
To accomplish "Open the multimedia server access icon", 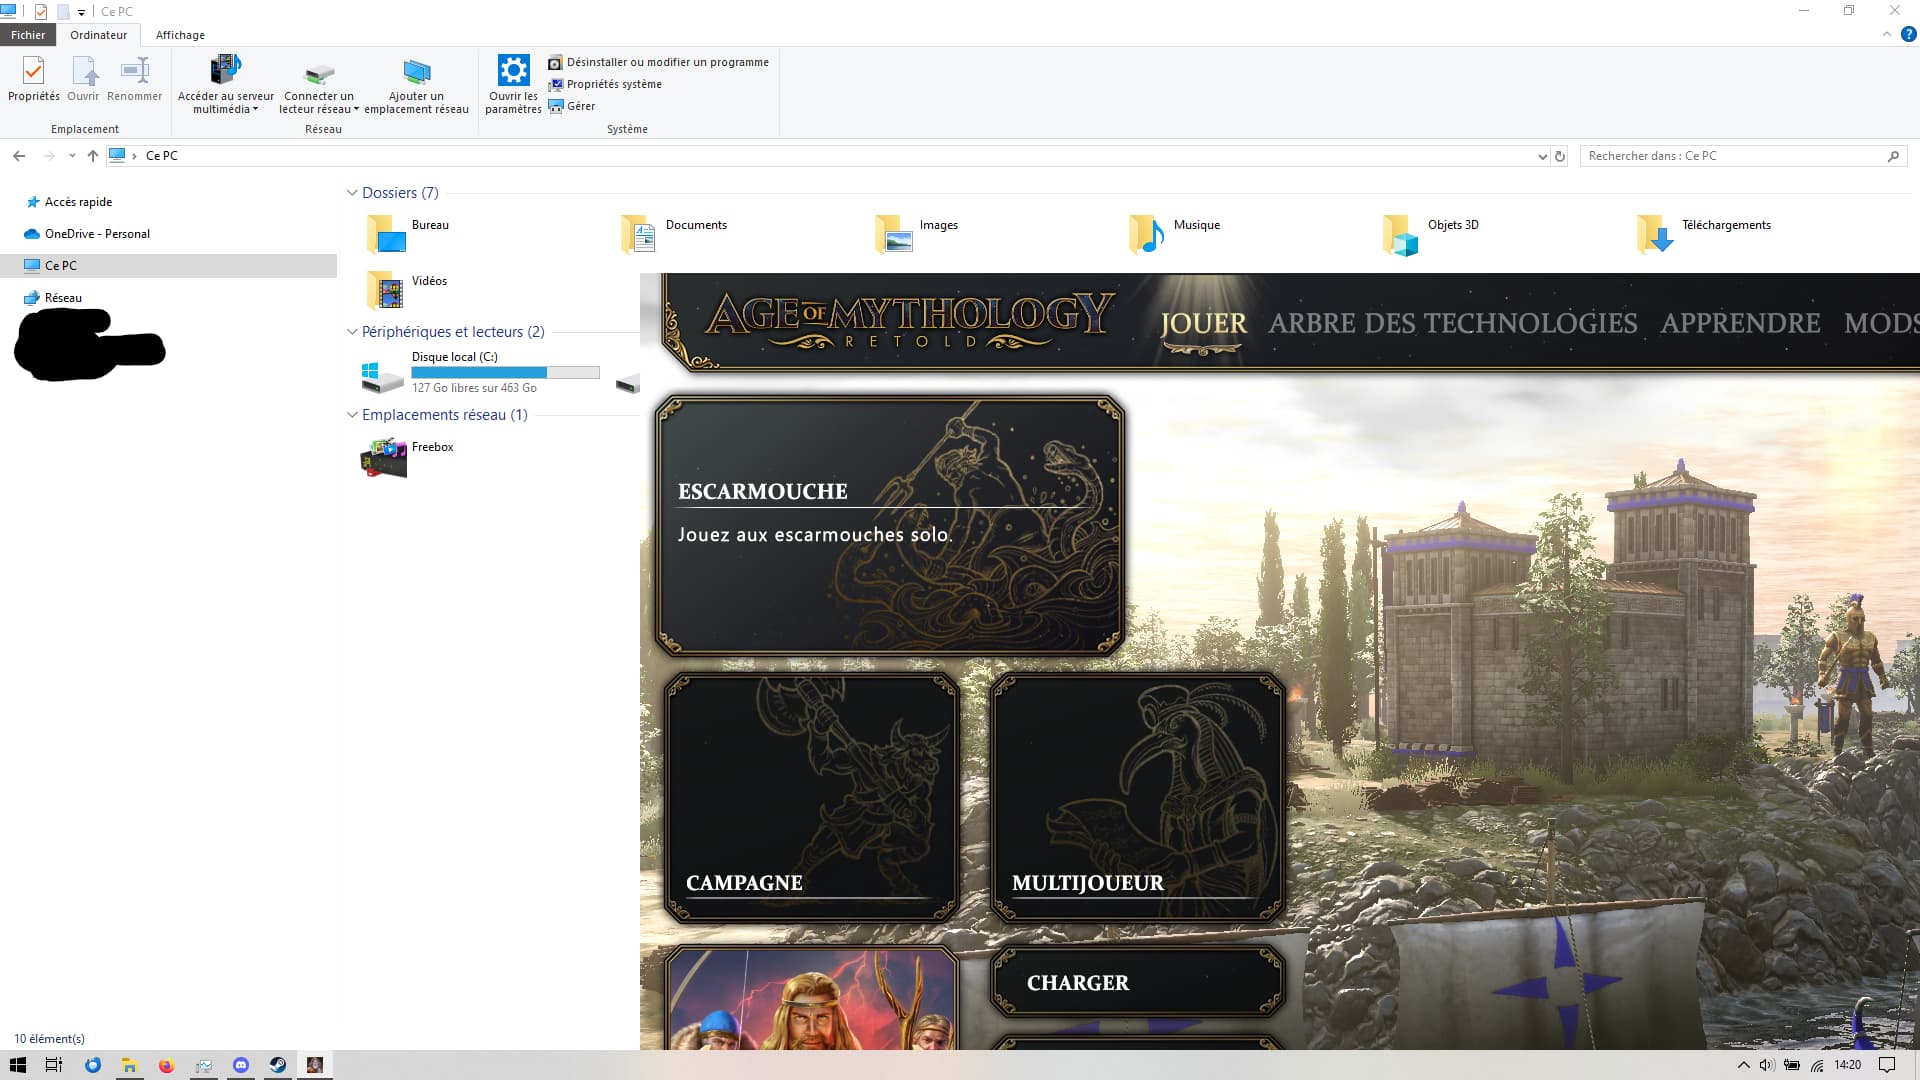I will pyautogui.click(x=225, y=70).
